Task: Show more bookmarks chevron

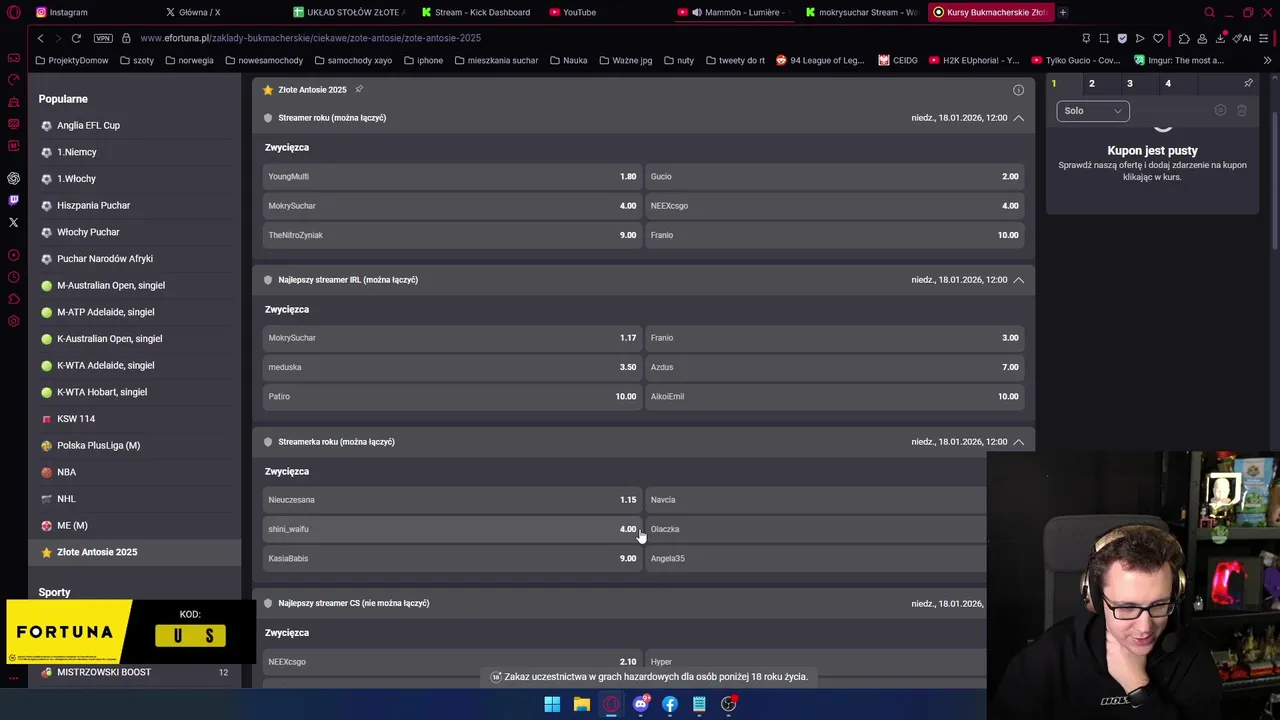Action: click(x=1267, y=60)
